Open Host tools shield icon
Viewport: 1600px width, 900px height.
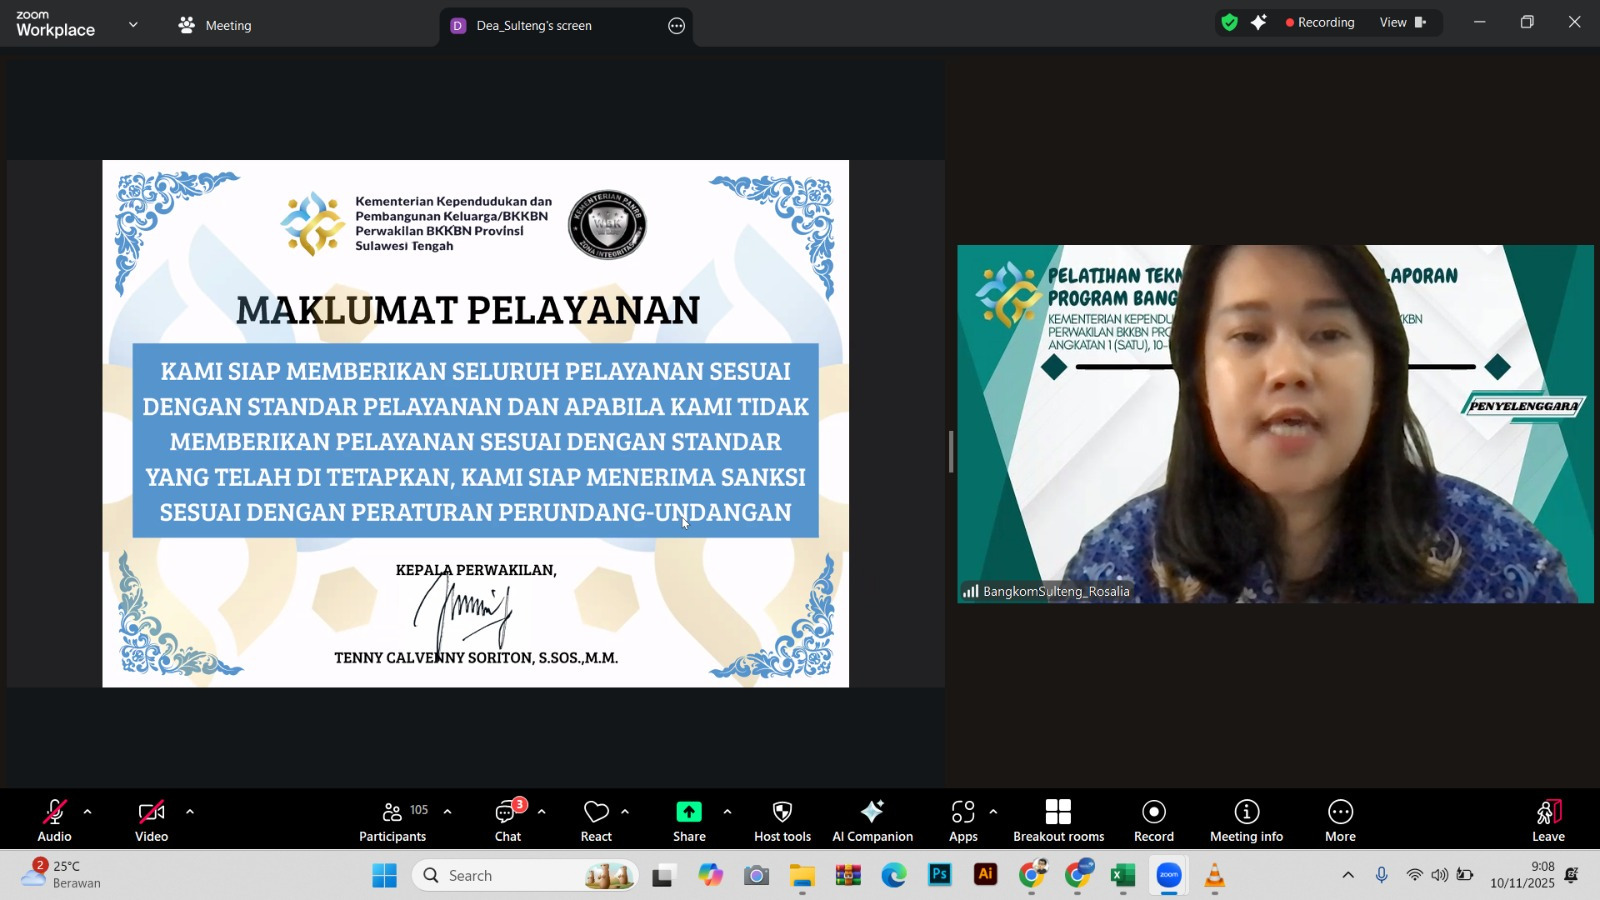point(782,812)
